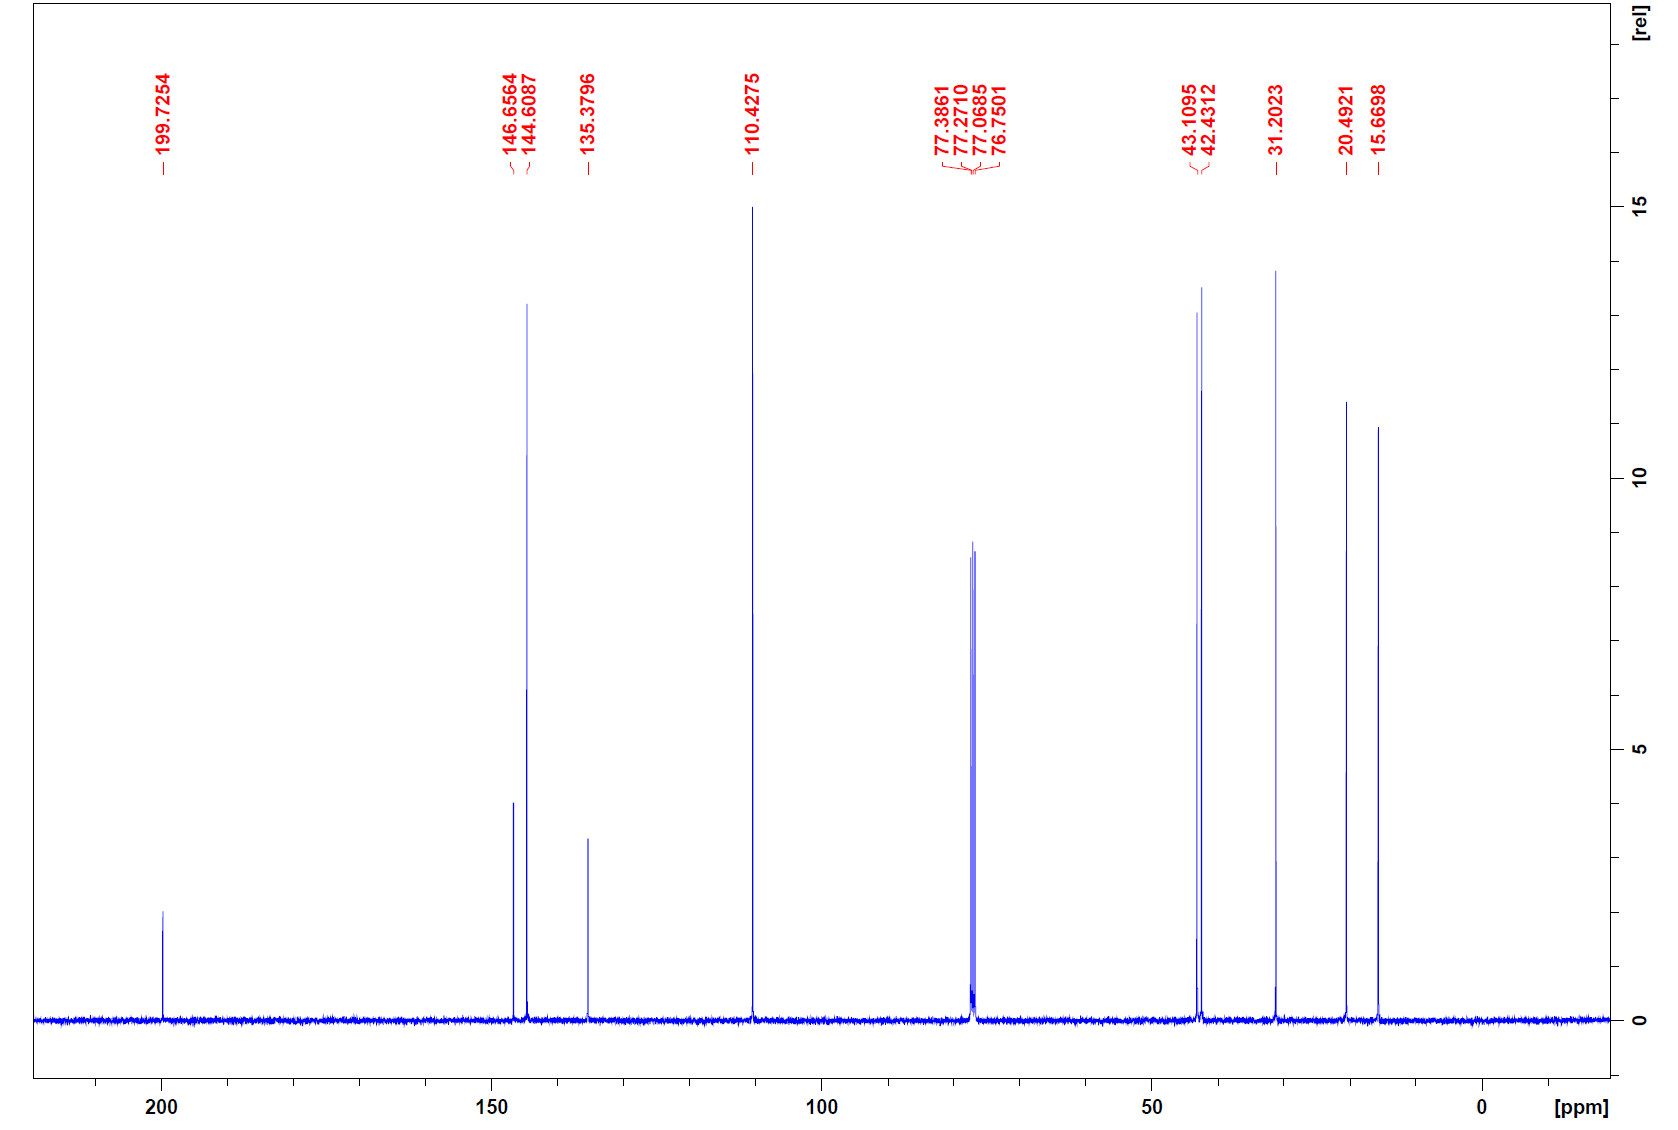Image resolution: width=1678 pixels, height=1130 pixels.
Task: Click the 50 ppm axis tick label
Action: [x=1151, y=1107]
